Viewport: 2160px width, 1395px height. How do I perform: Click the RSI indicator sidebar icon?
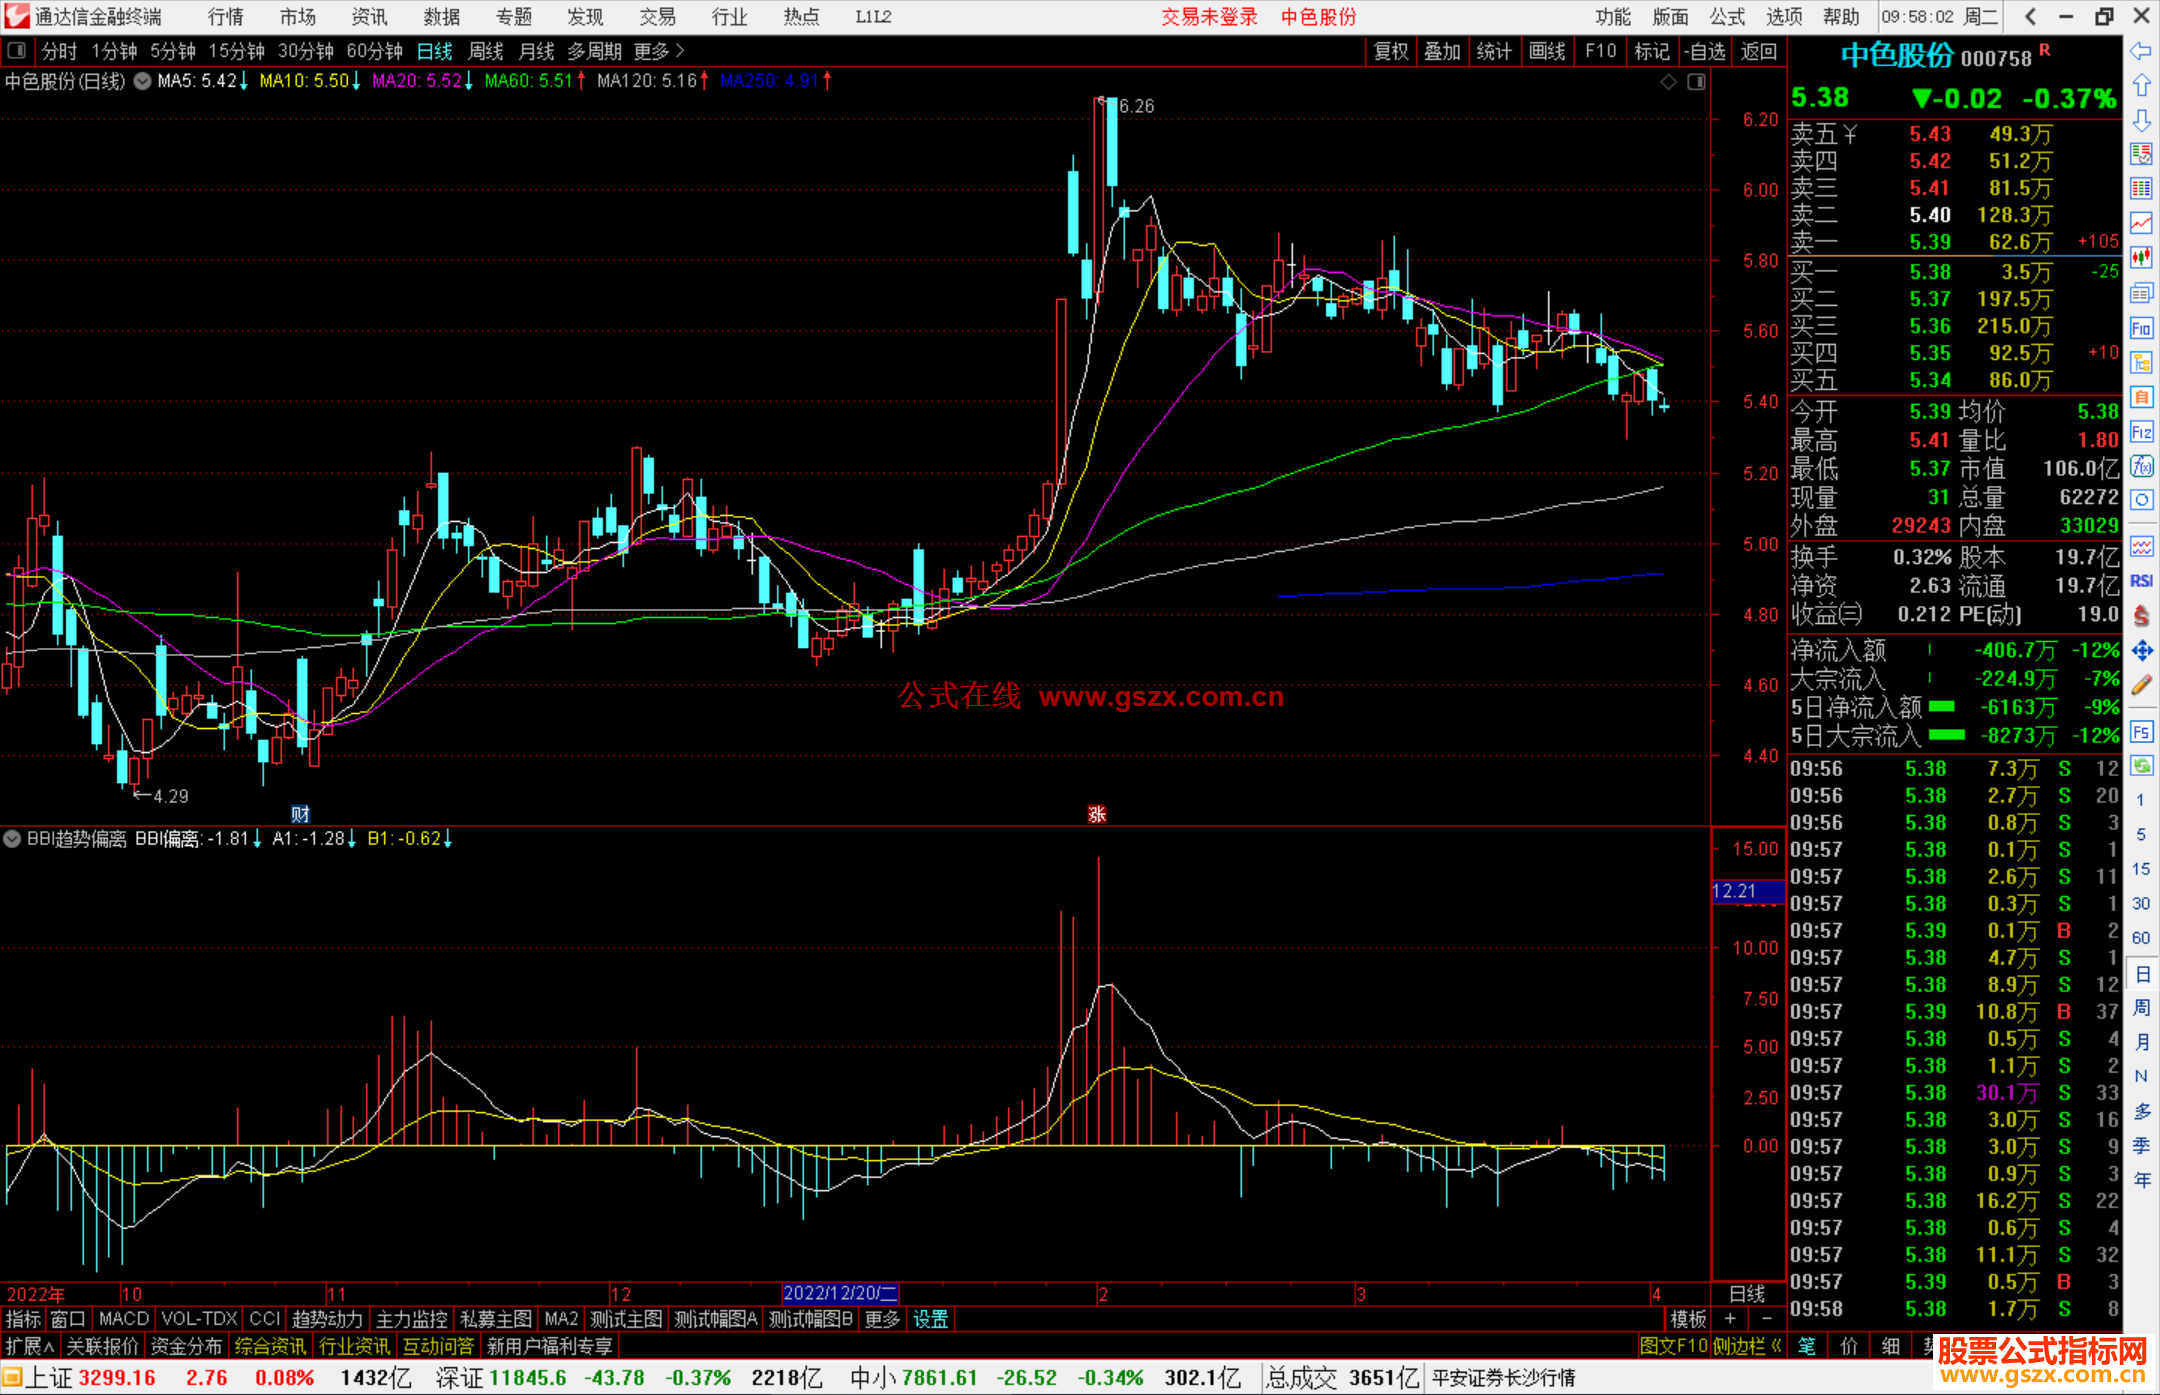[x=2141, y=581]
